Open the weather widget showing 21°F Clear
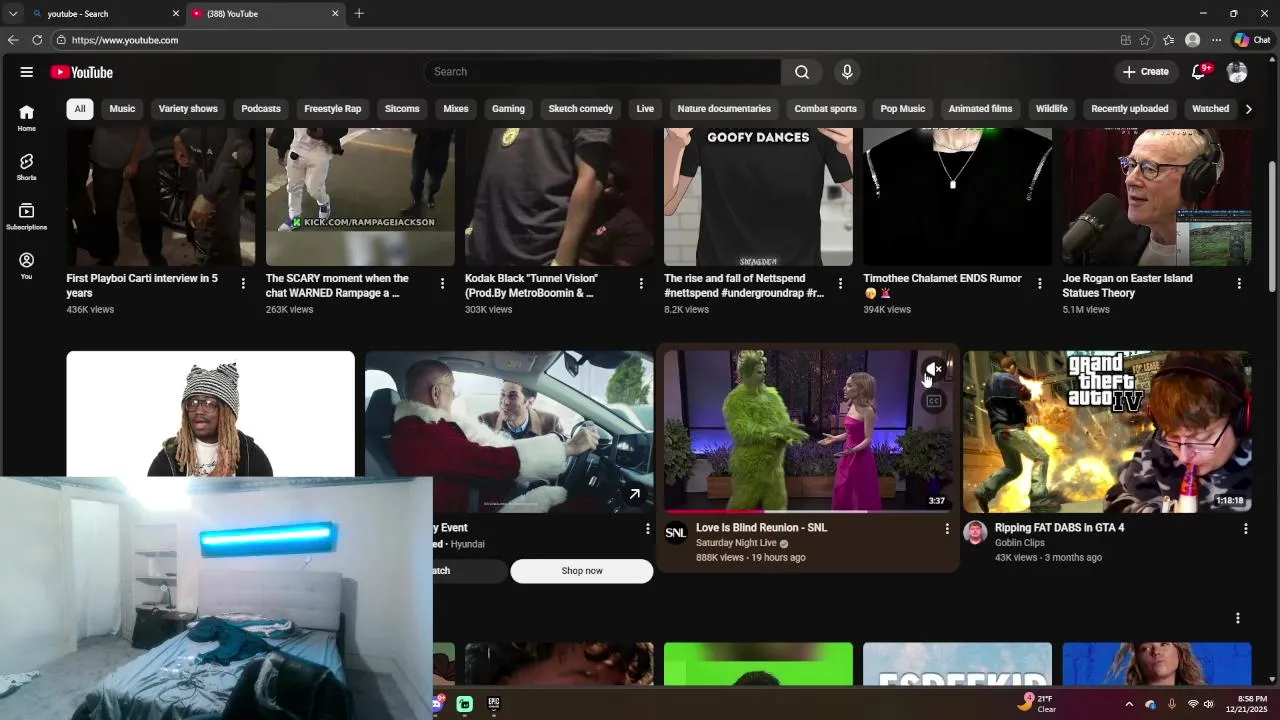The image size is (1280, 720). [x=1037, y=703]
